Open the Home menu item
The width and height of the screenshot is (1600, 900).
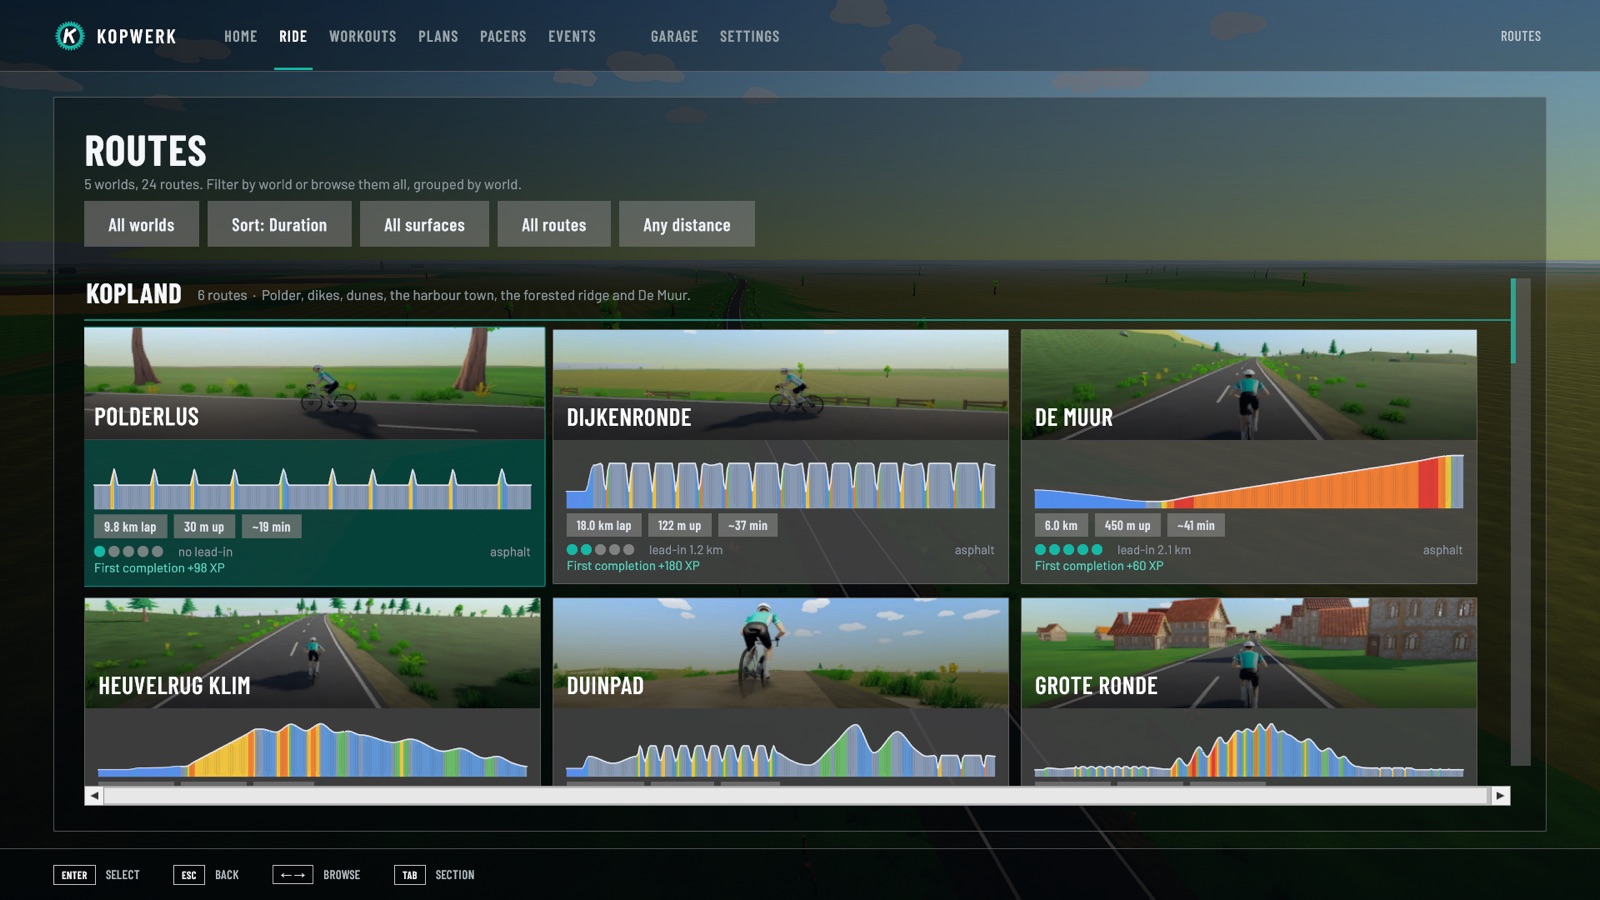point(240,36)
